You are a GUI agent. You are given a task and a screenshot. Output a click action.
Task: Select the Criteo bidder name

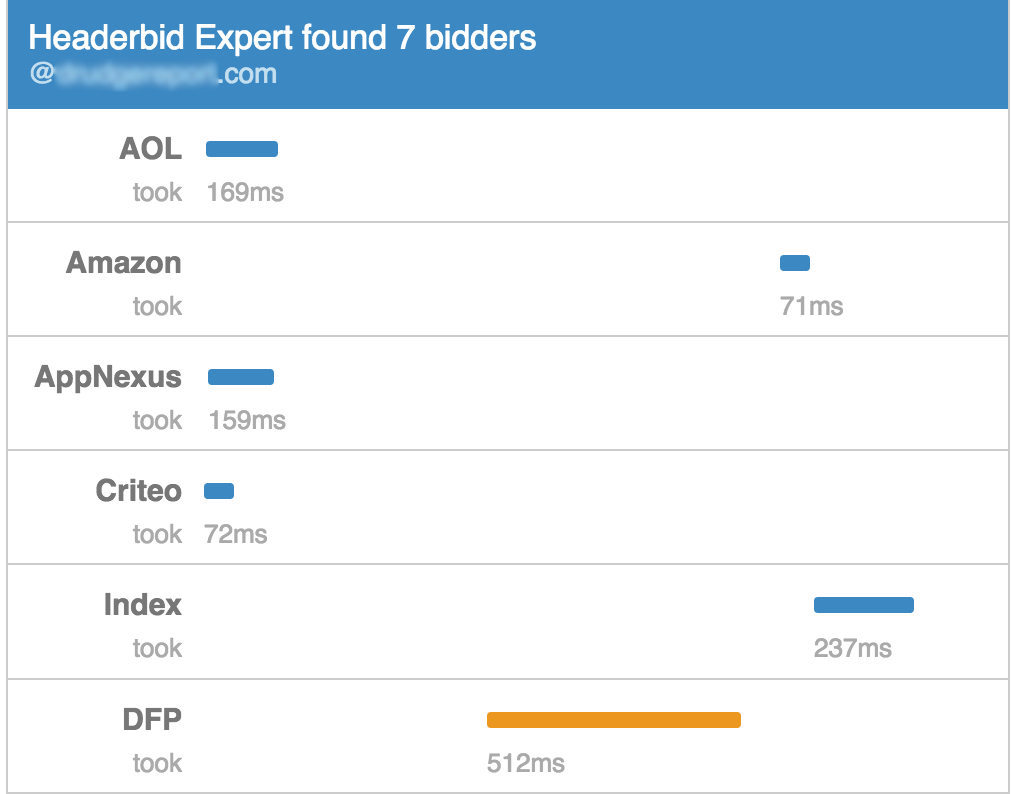click(139, 491)
